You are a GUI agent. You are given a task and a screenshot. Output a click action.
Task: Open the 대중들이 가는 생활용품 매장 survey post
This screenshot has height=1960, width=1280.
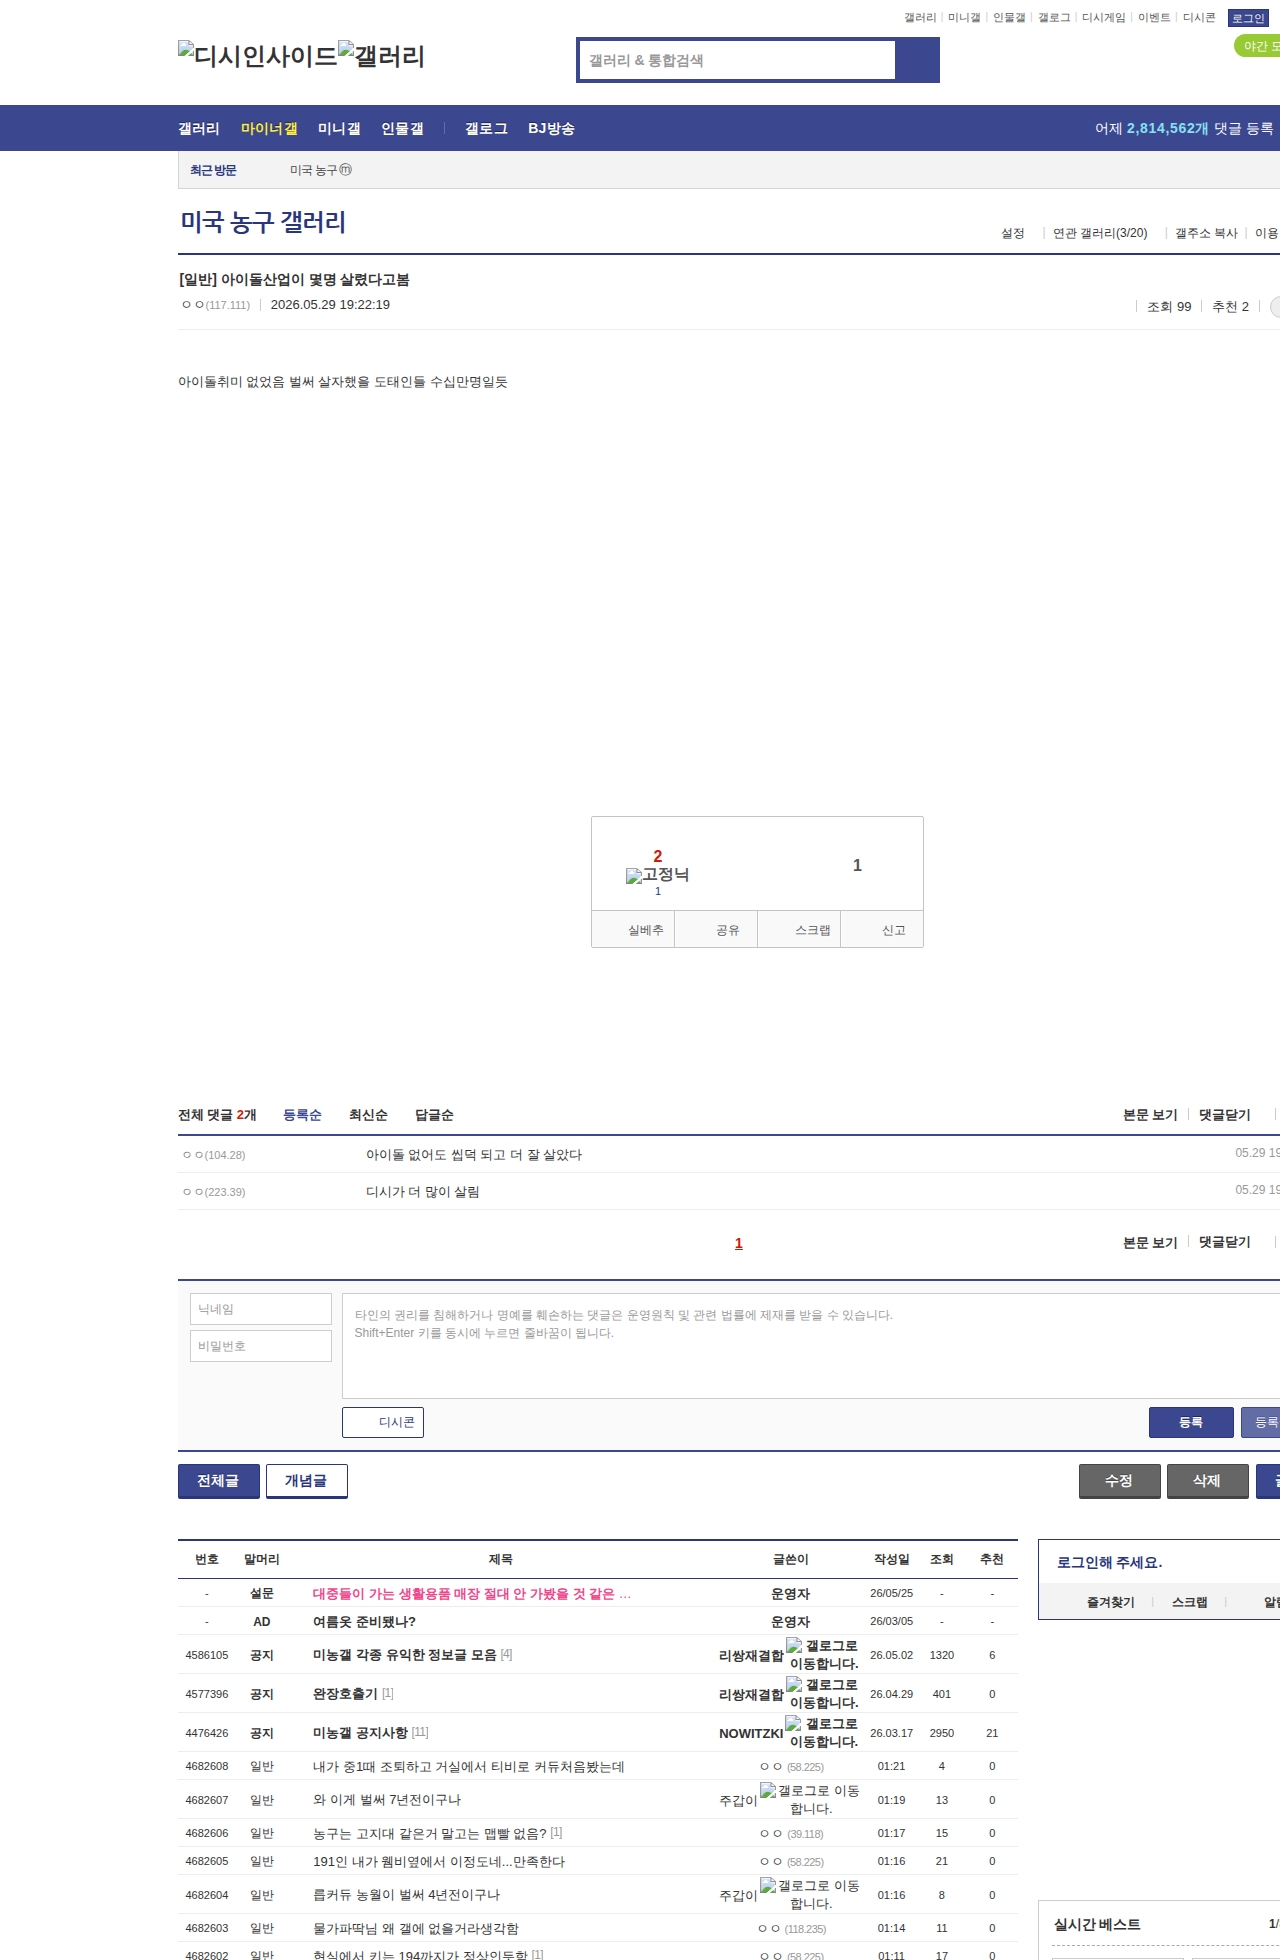coord(472,1594)
